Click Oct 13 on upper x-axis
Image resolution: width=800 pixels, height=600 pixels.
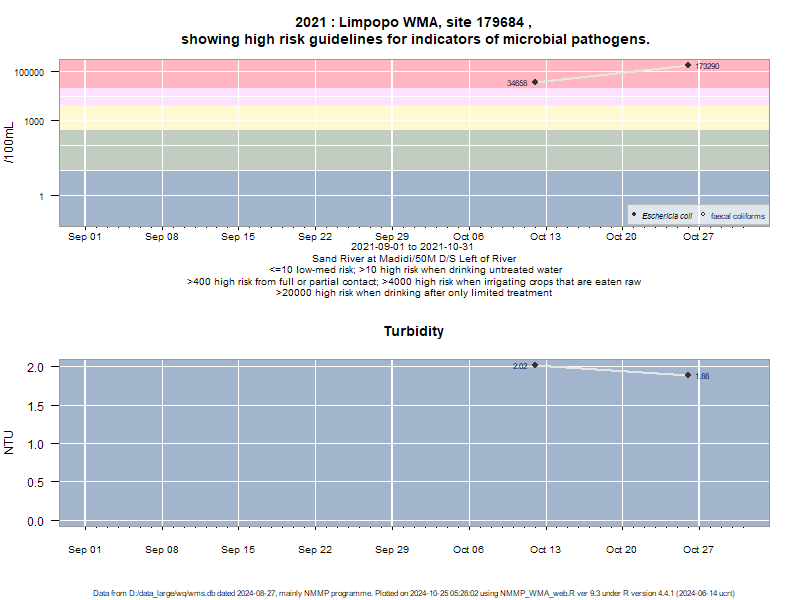(x=545, y=237)
